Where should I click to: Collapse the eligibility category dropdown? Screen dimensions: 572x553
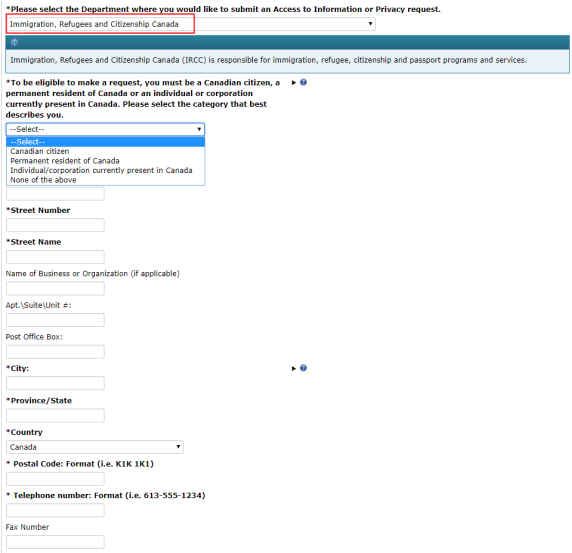click(105, 129)
